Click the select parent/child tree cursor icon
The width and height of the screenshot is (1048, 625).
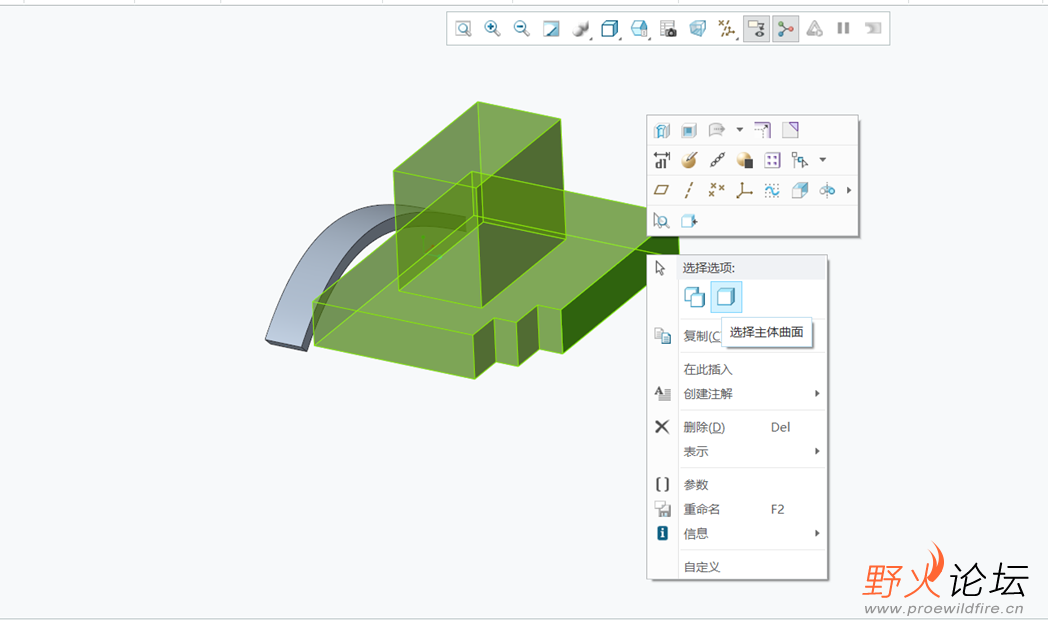[x=799, y=160]
